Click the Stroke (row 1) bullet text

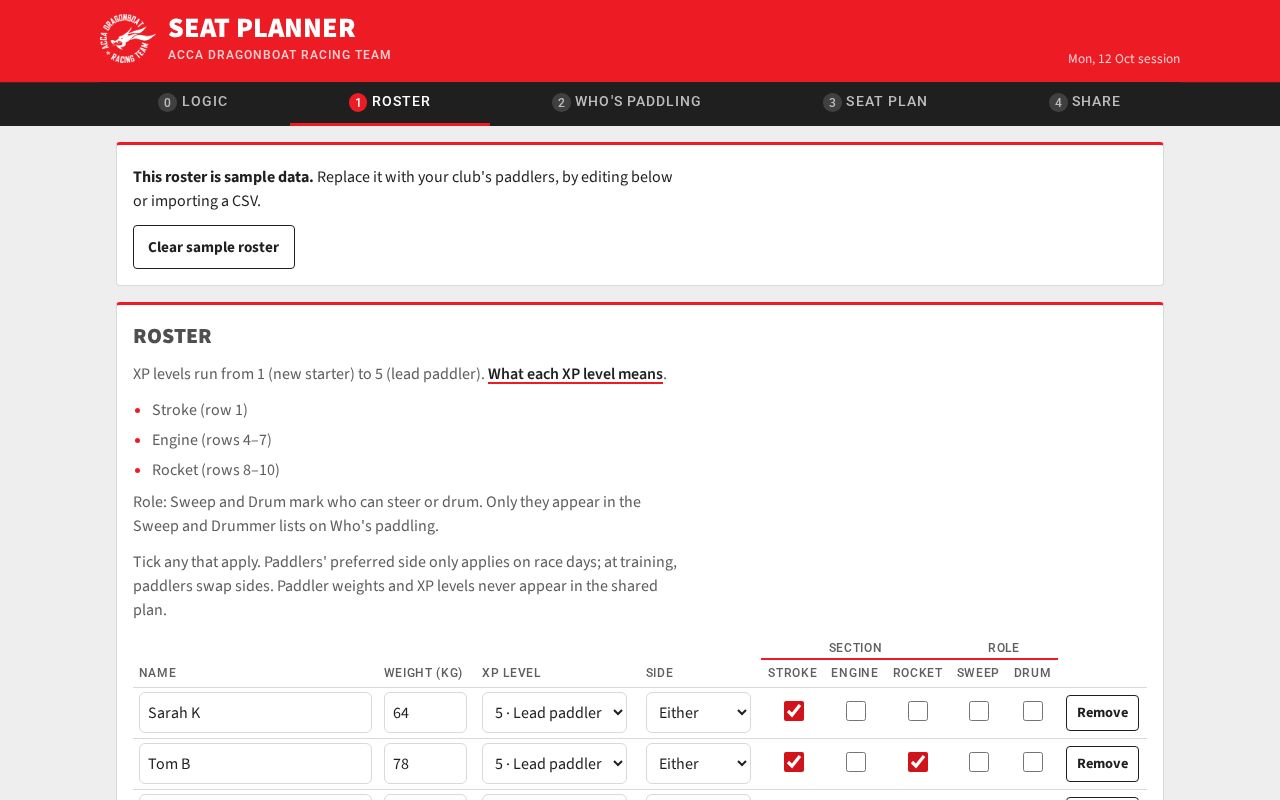[200, 410]
